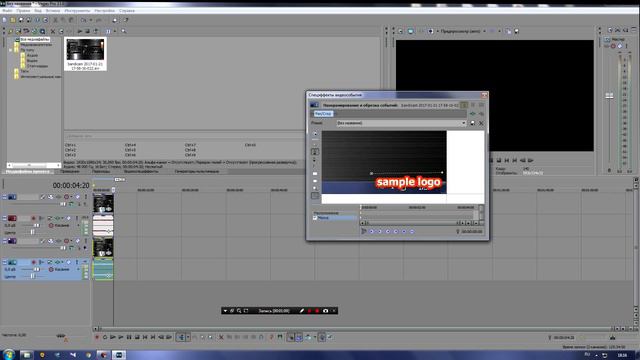Open the edit tool dropdown arrow in the timeline toolbar
640x360 pixels.
tap(188, 337)
